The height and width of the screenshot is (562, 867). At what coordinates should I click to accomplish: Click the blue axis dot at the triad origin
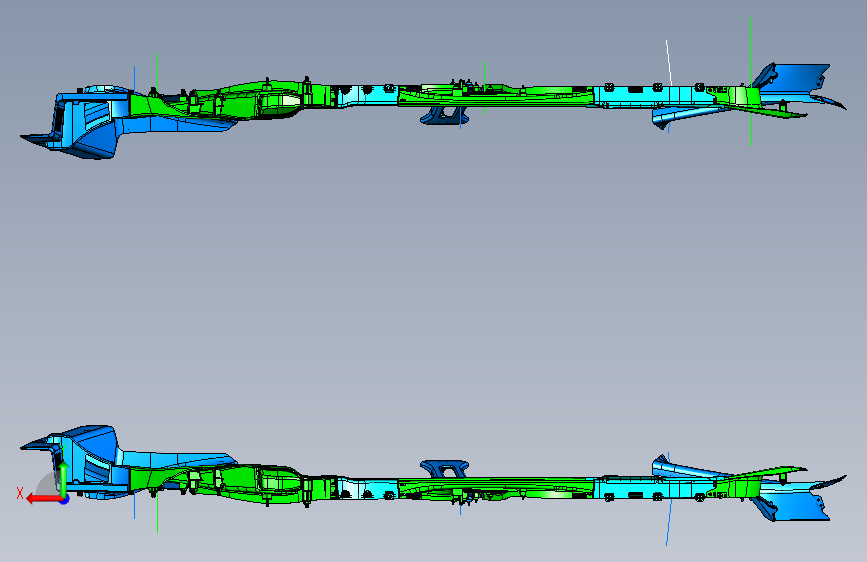pyautogui.click(x=65, y=500)
